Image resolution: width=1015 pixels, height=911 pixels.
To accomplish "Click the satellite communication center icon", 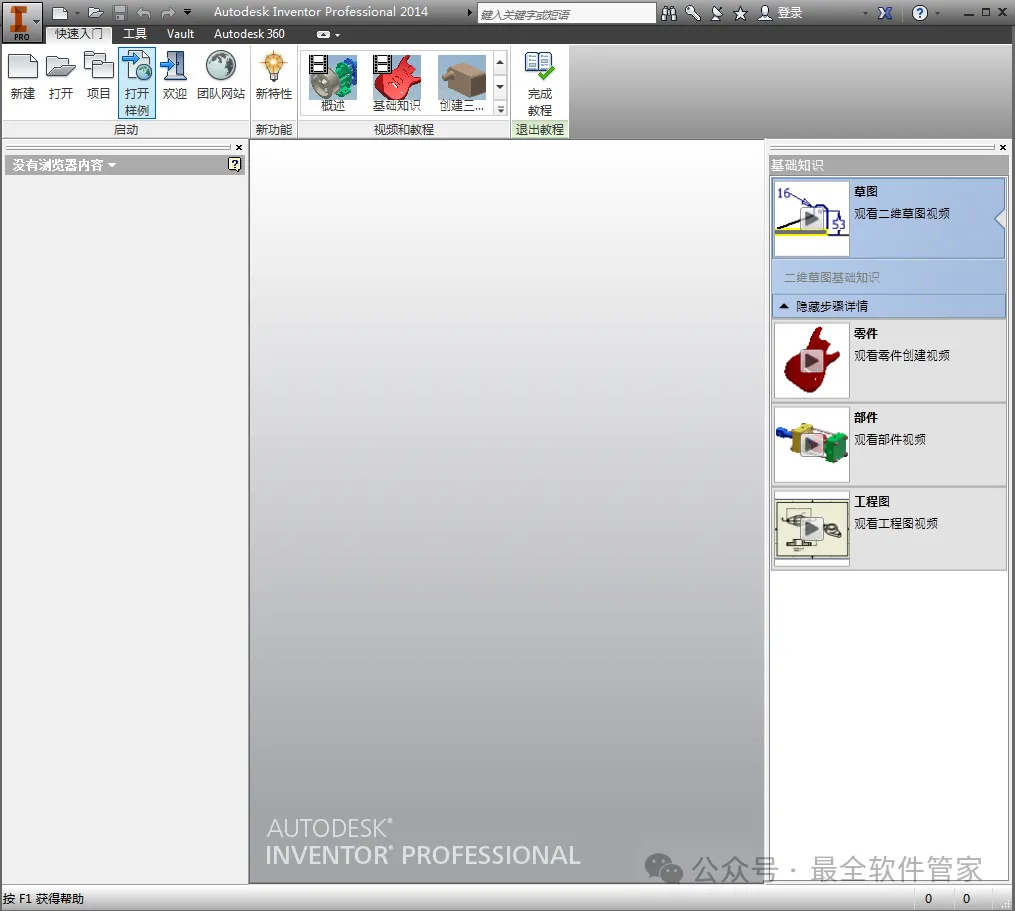I will (x=717, y=13).
